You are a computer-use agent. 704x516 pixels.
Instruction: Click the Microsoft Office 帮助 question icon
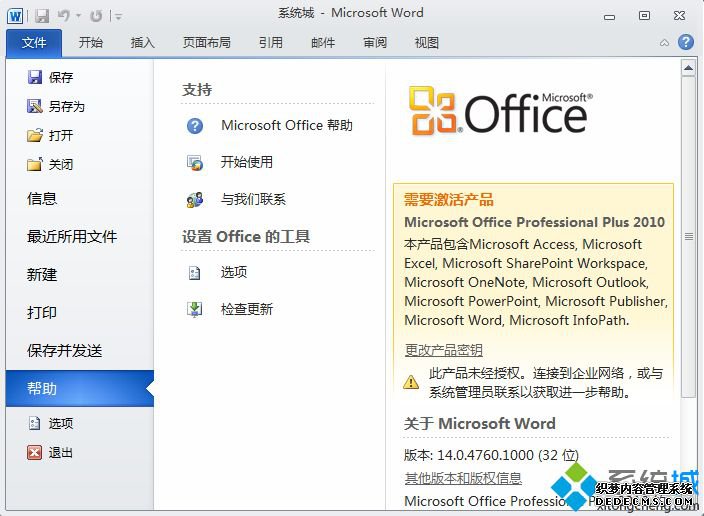tap(195, 126)
